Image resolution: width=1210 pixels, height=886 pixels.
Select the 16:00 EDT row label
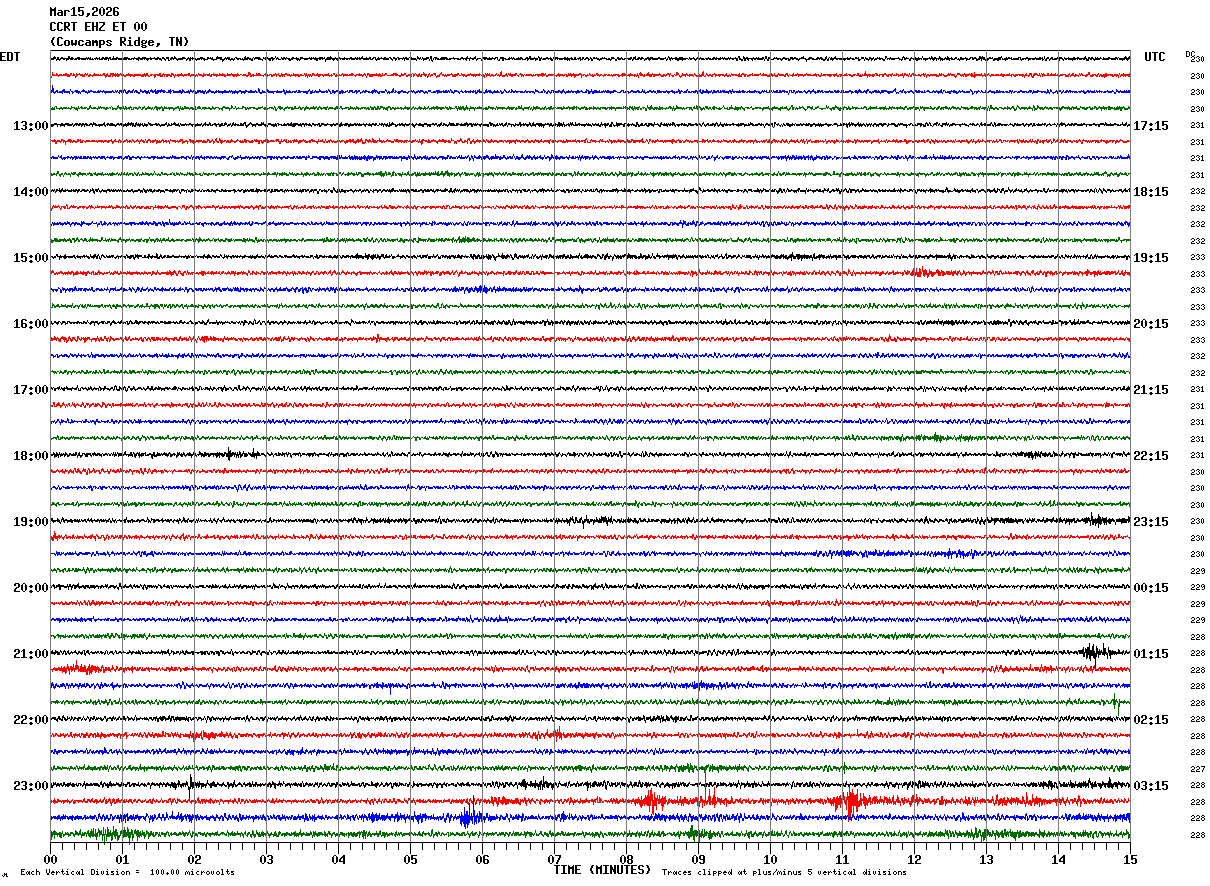31,324
